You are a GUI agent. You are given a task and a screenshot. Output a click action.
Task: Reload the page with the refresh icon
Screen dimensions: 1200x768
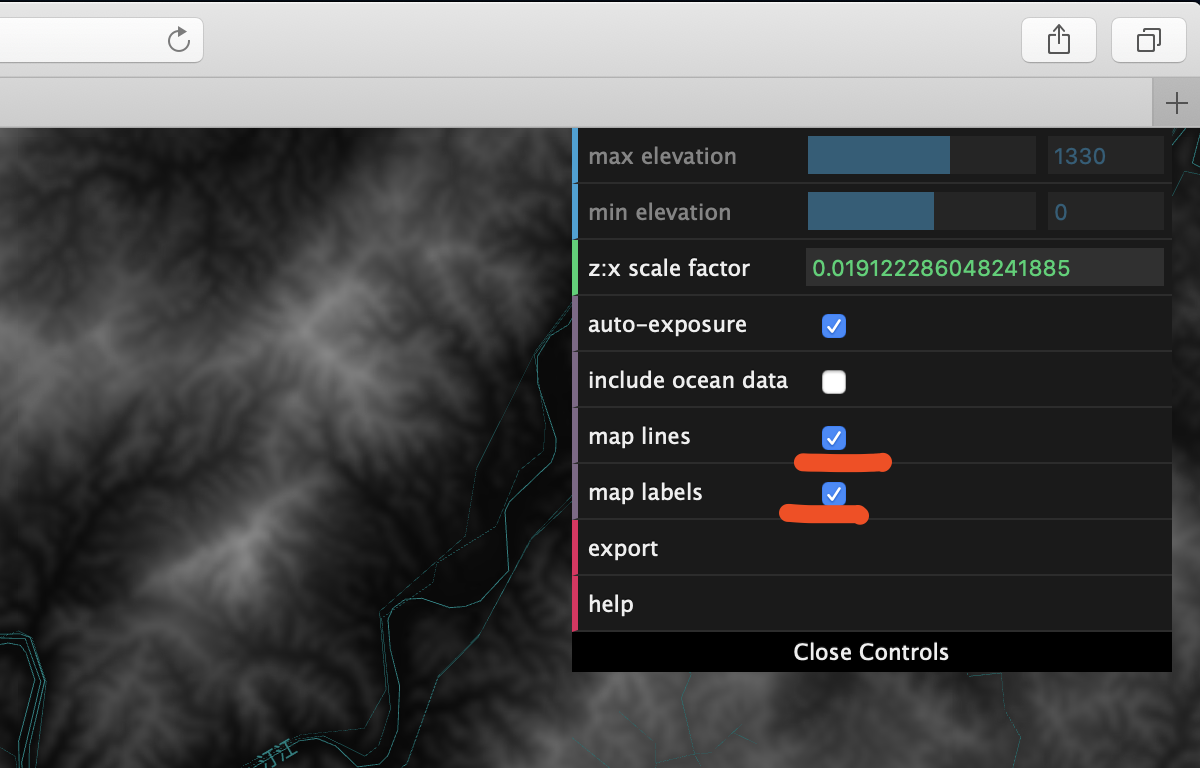coord(178,40)
